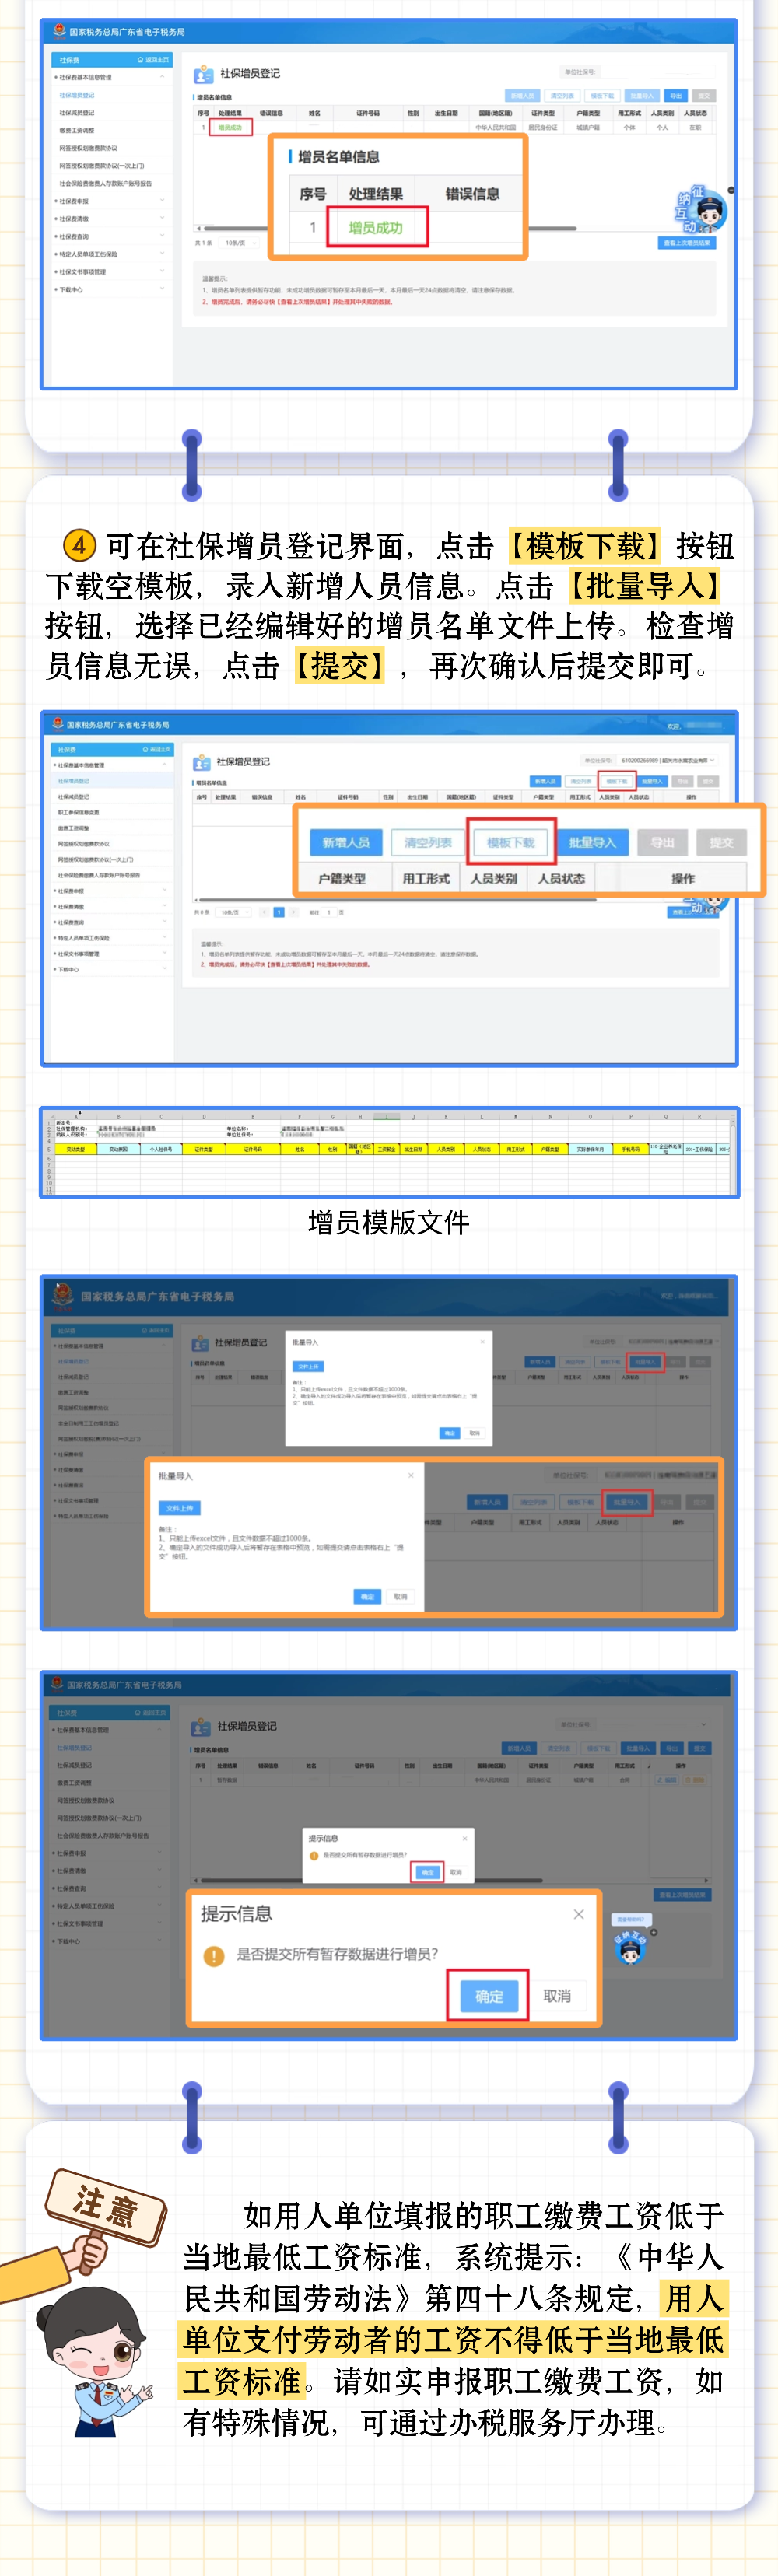This screenshot has width=778, height=2576.
Task: Click tax emblem logo in 批量导入 screenshot header
Action: tap(63, 1295)
